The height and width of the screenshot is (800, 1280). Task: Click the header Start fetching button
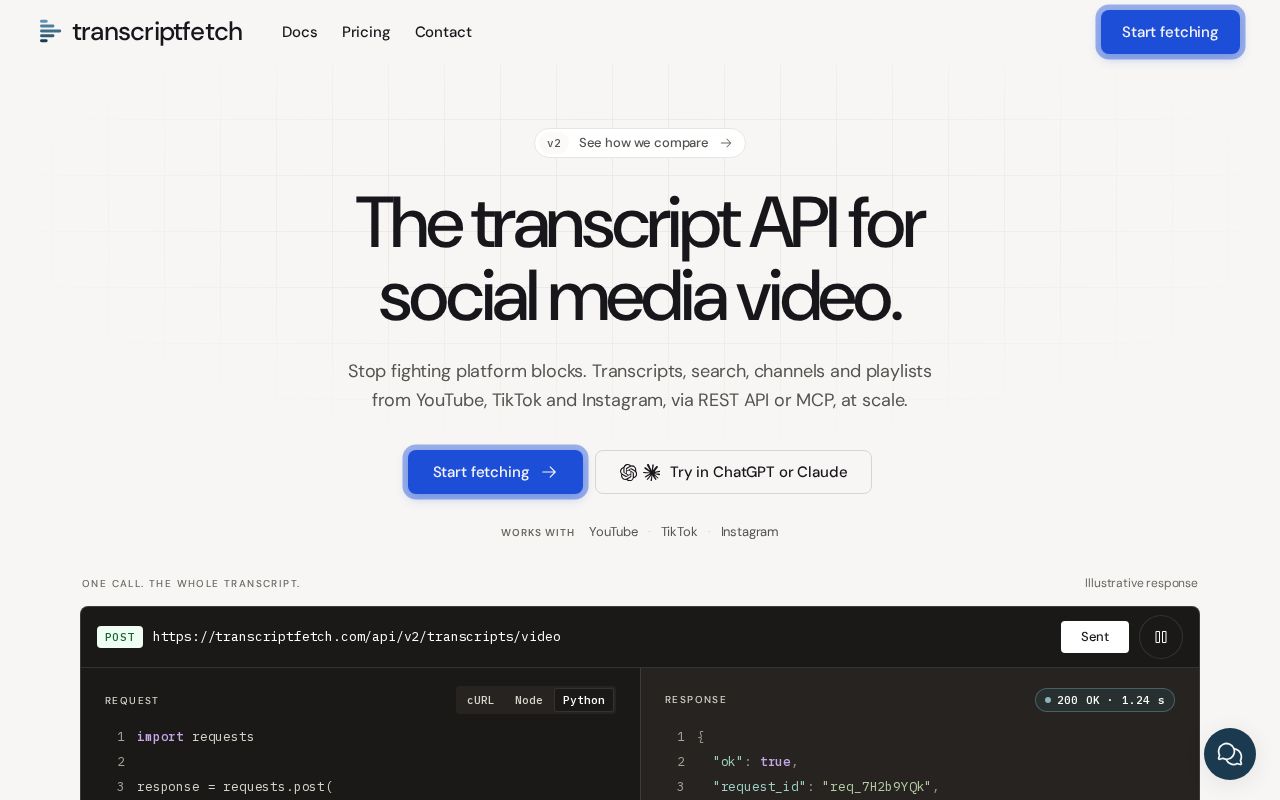[x=1170, y=32]
